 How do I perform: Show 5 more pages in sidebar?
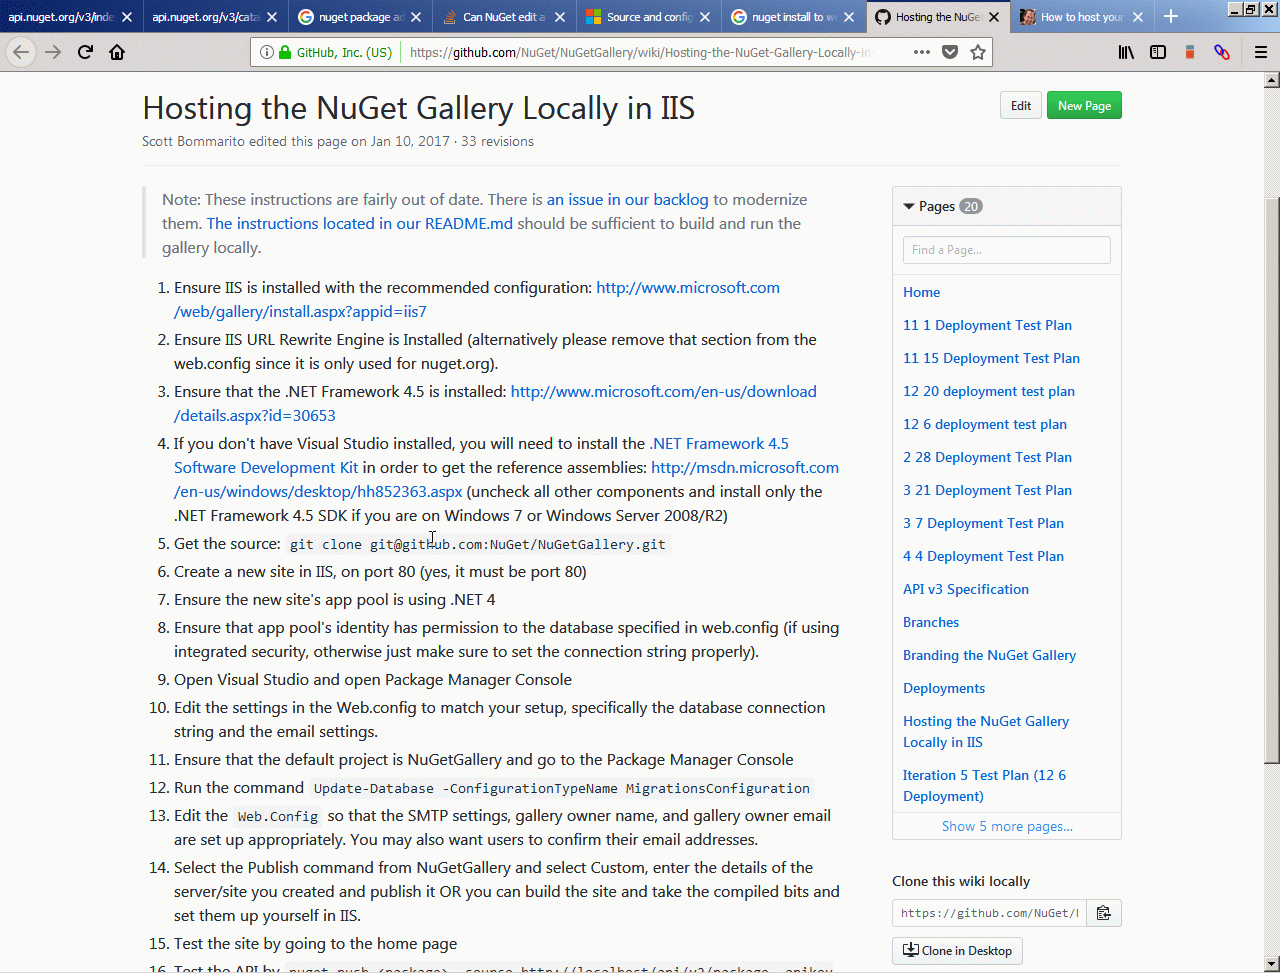(x=1007, y=826)
